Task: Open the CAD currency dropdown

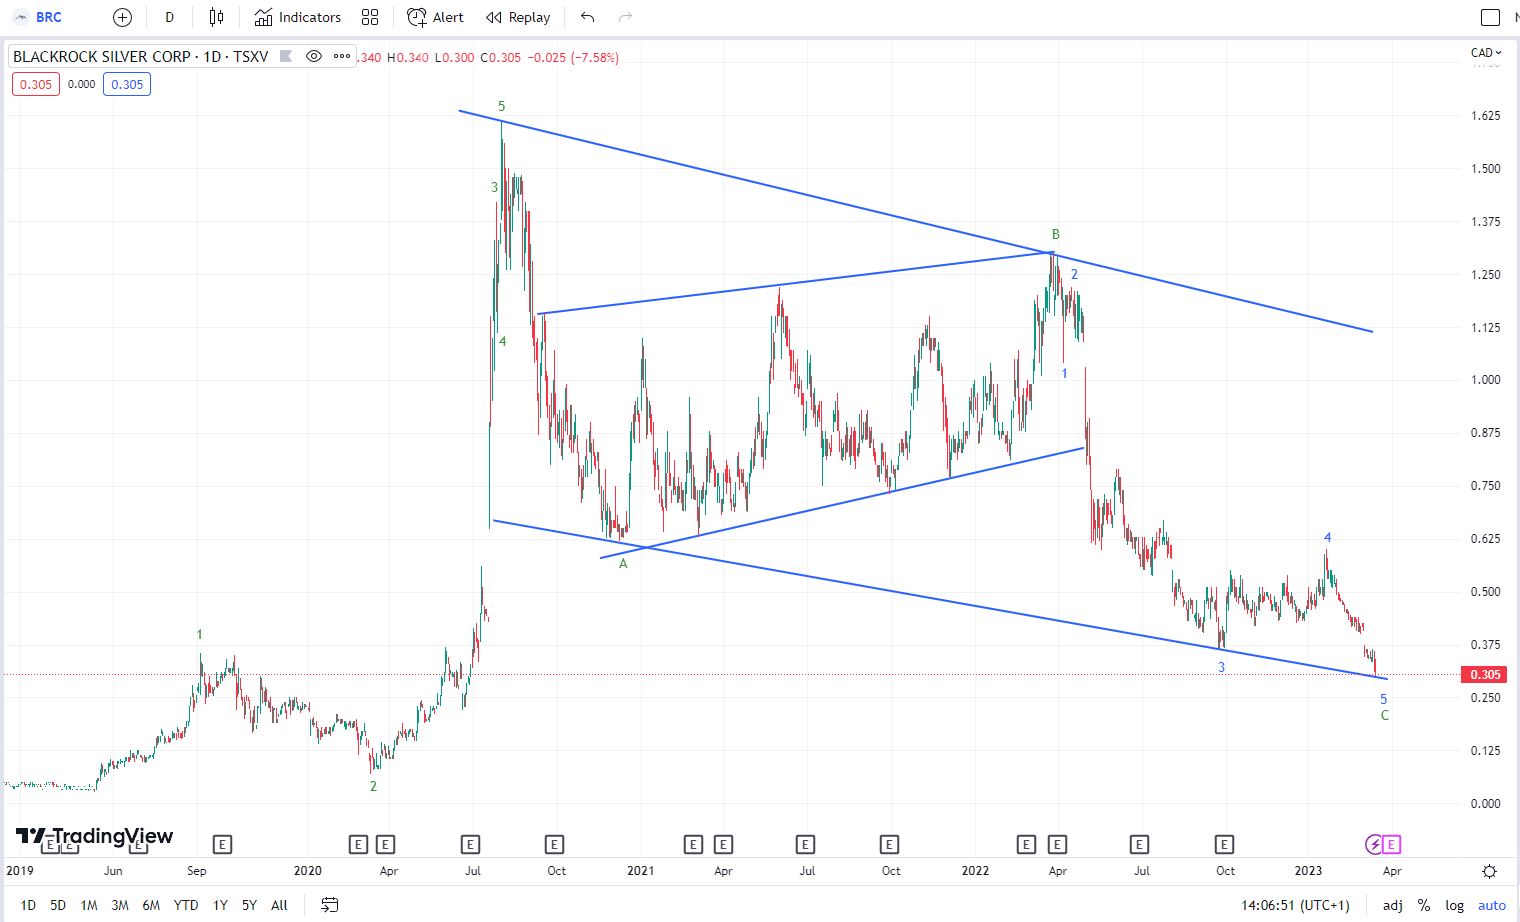Action: coord(1486,52)
